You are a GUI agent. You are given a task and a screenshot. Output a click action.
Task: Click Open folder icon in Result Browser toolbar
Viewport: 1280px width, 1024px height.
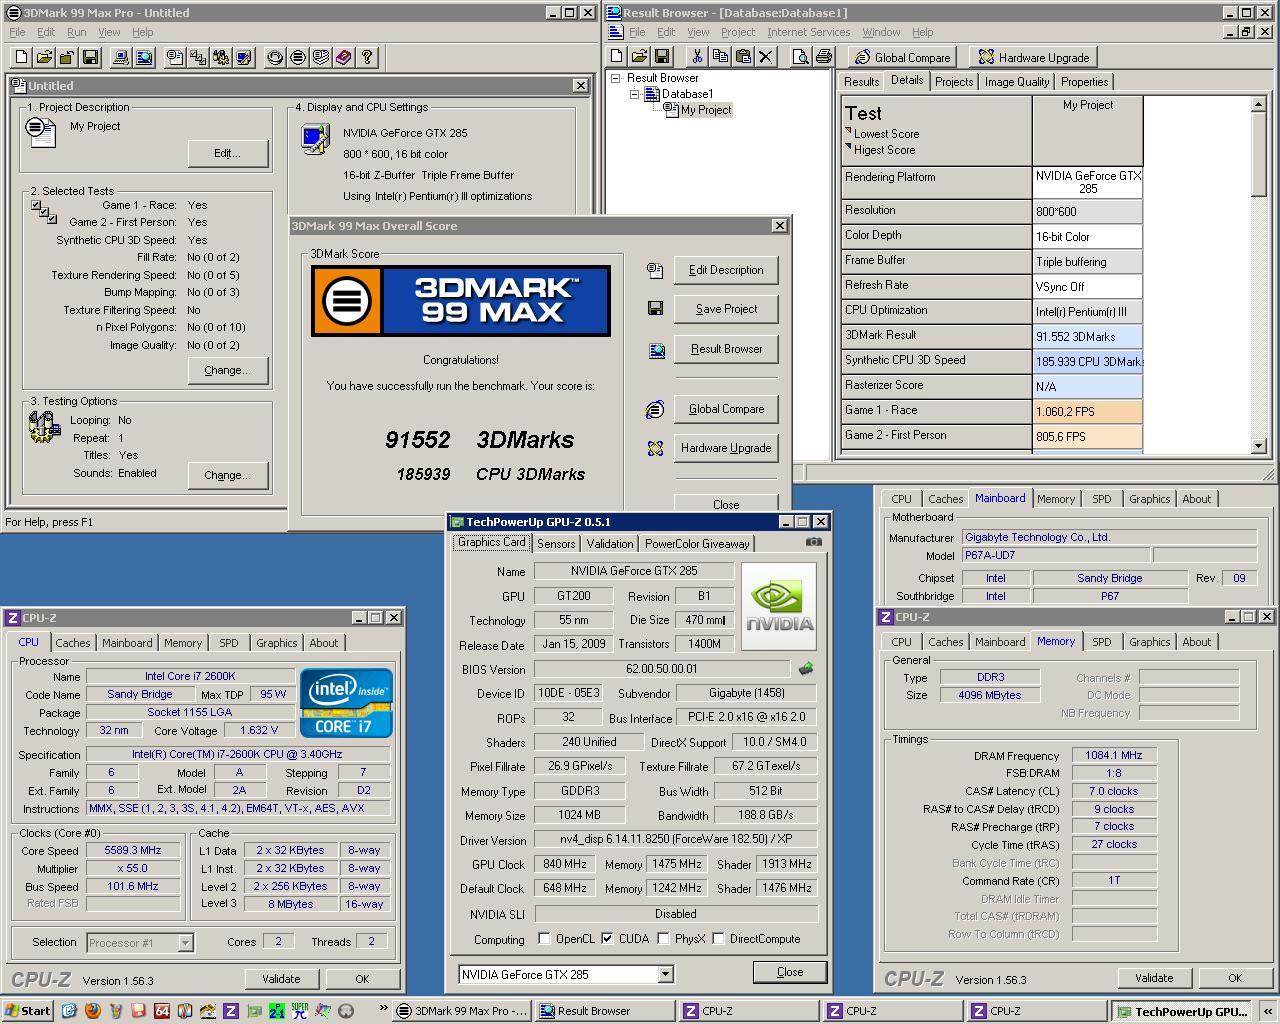pos(639,57)
